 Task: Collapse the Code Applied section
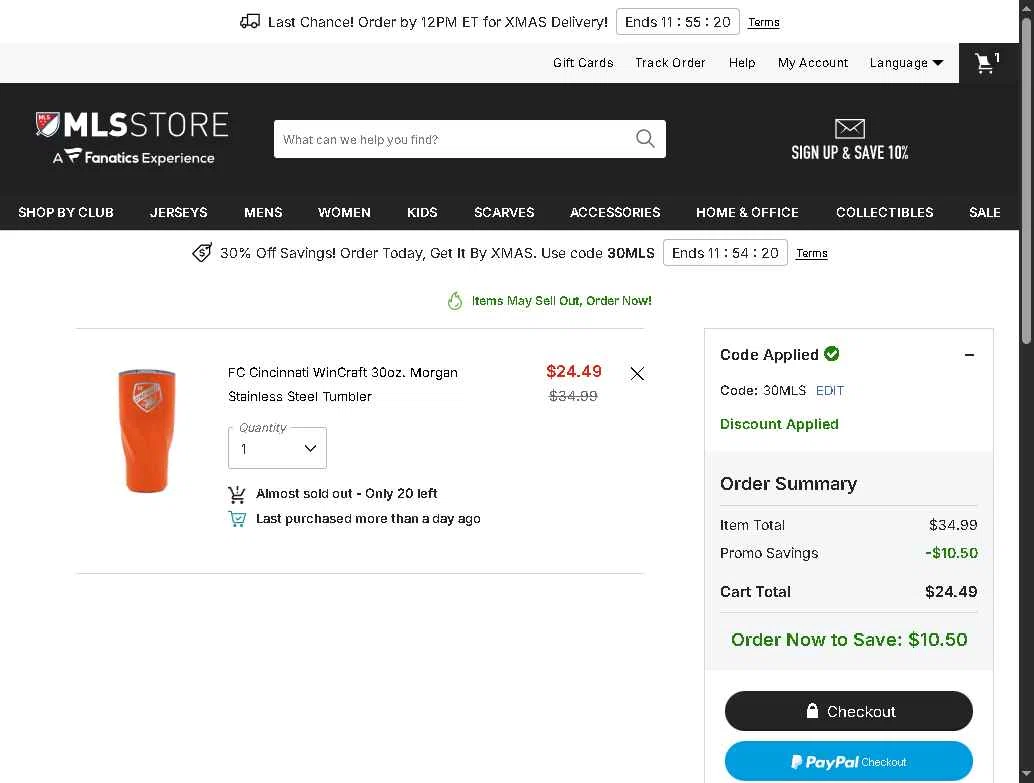[969, 355]
